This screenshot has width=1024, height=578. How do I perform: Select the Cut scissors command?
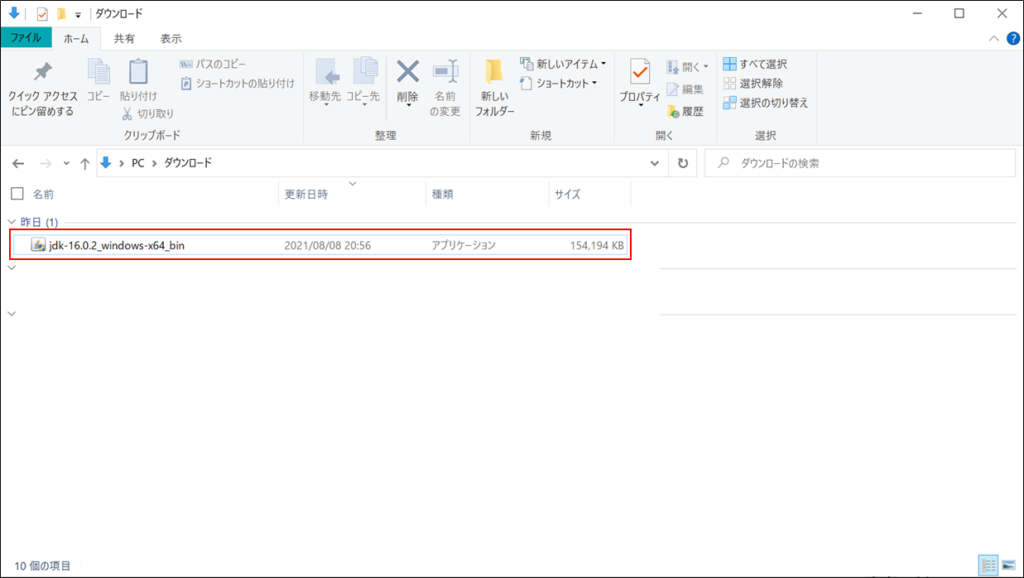pyautogui.click(x=148, y=114)
